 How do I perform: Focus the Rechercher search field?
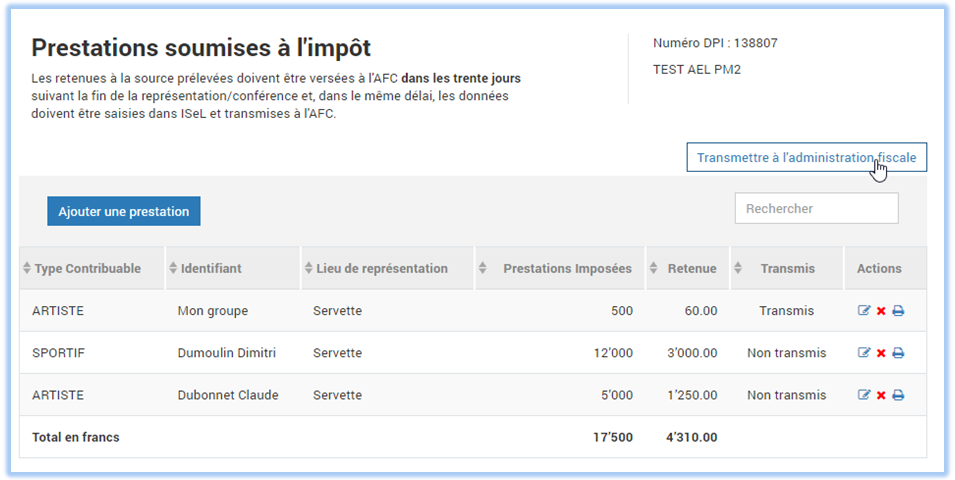click(816, 208)
